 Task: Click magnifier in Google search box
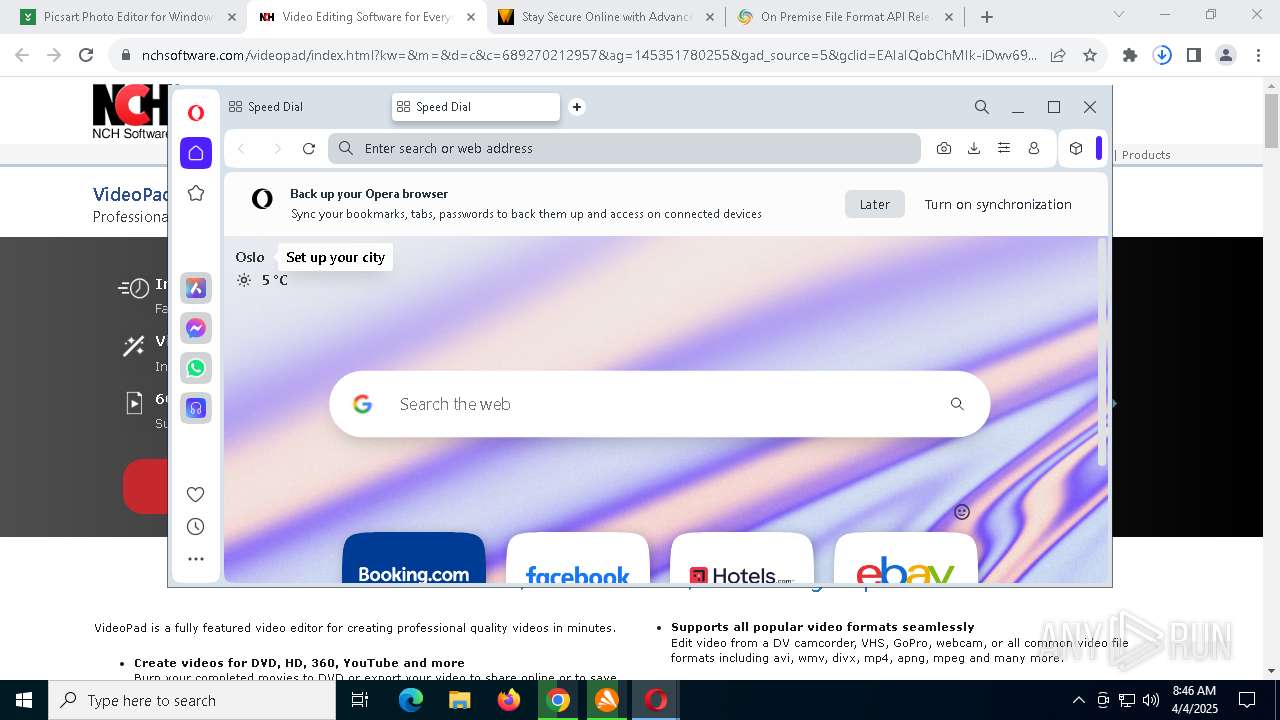(957, 404)
